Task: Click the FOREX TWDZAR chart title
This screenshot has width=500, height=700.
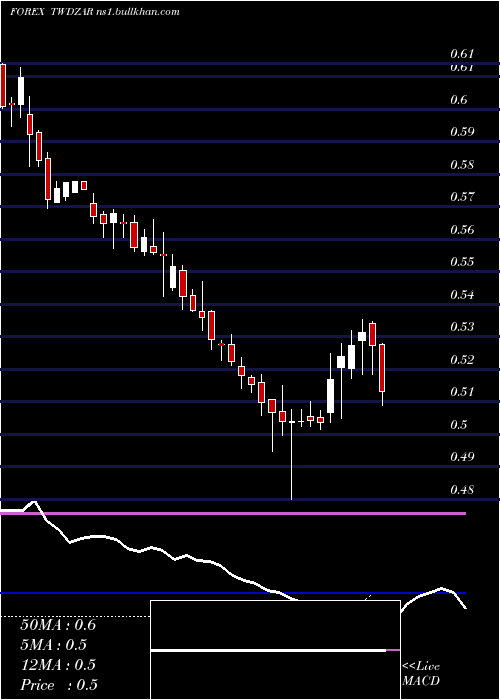Action: coord(52,12)
